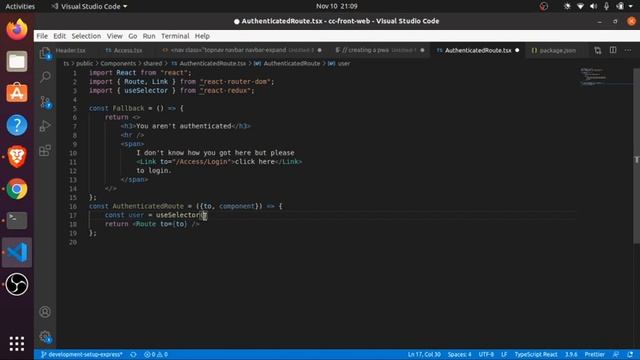Change file encoding UTF-8

[x=486, y=354]
